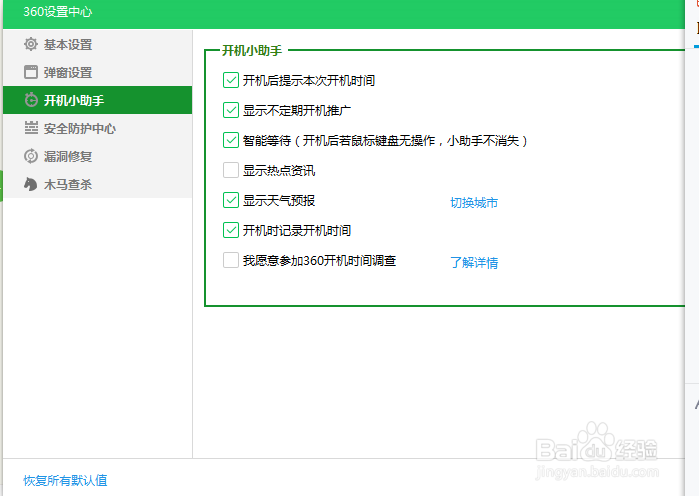Image resolution: width=699 pixels, height=496 pixels.
Task: Uncheck 显示天气预报
Action: 231,200
